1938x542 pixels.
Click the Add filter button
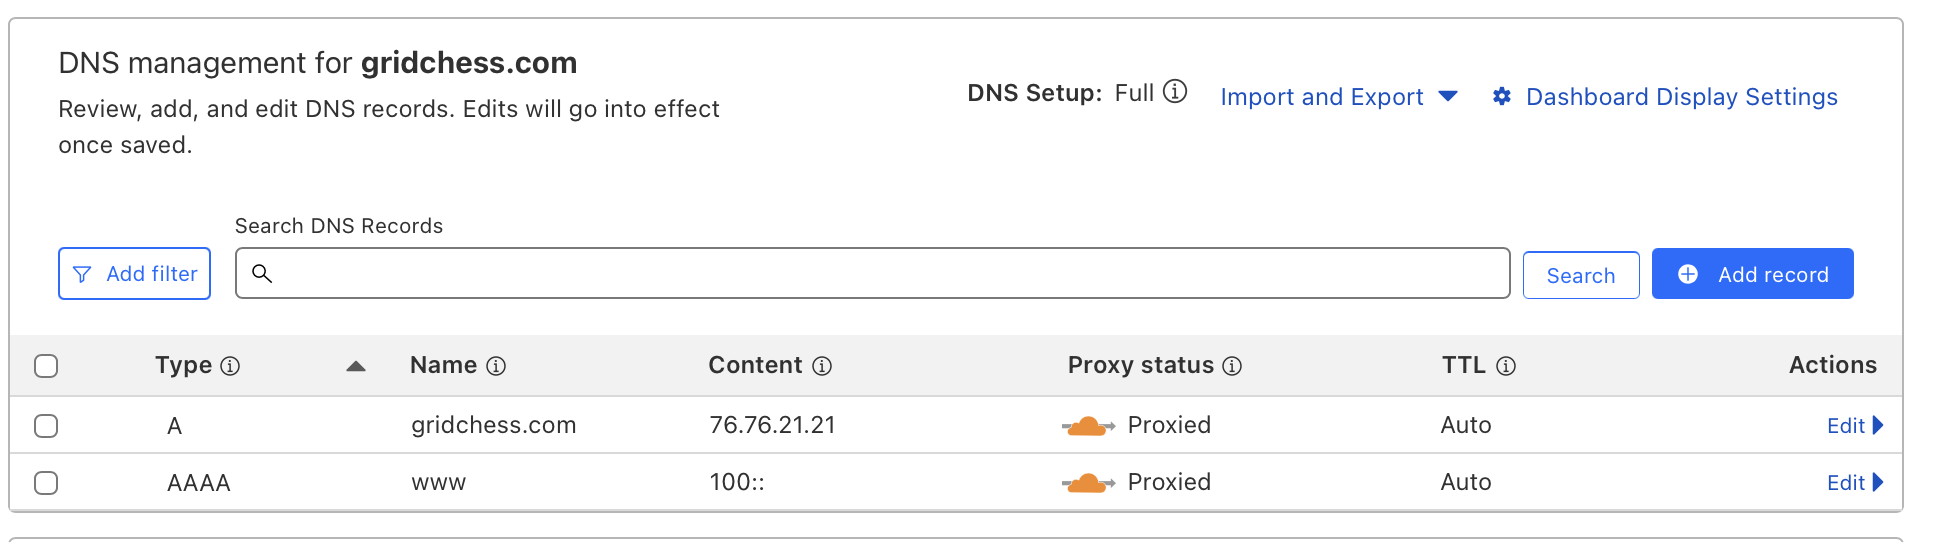(x=134, y=274)
